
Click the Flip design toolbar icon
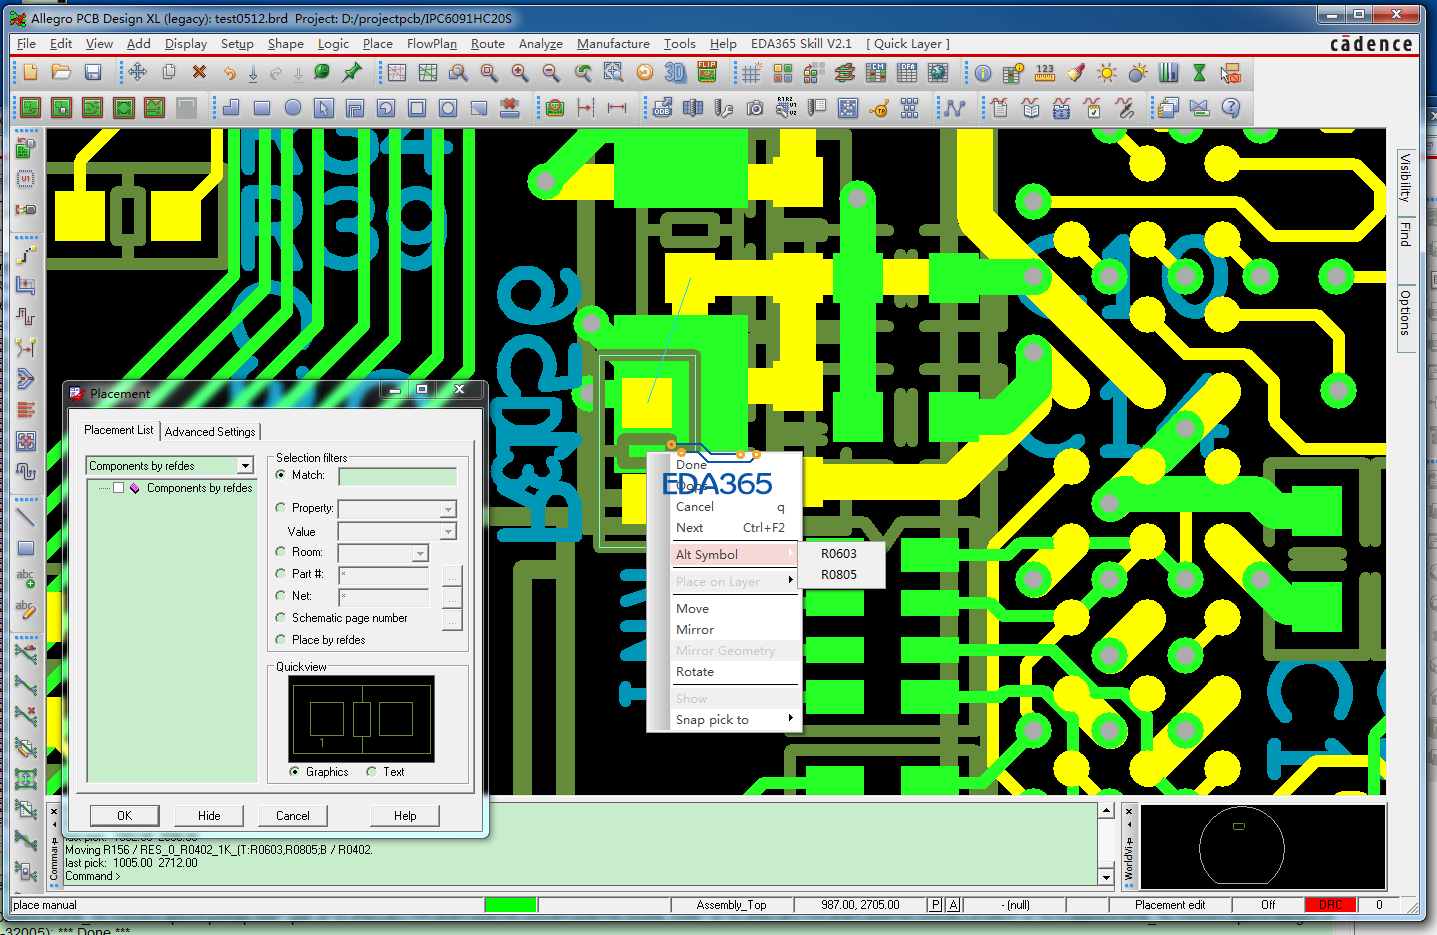click(x=707, y=72)
